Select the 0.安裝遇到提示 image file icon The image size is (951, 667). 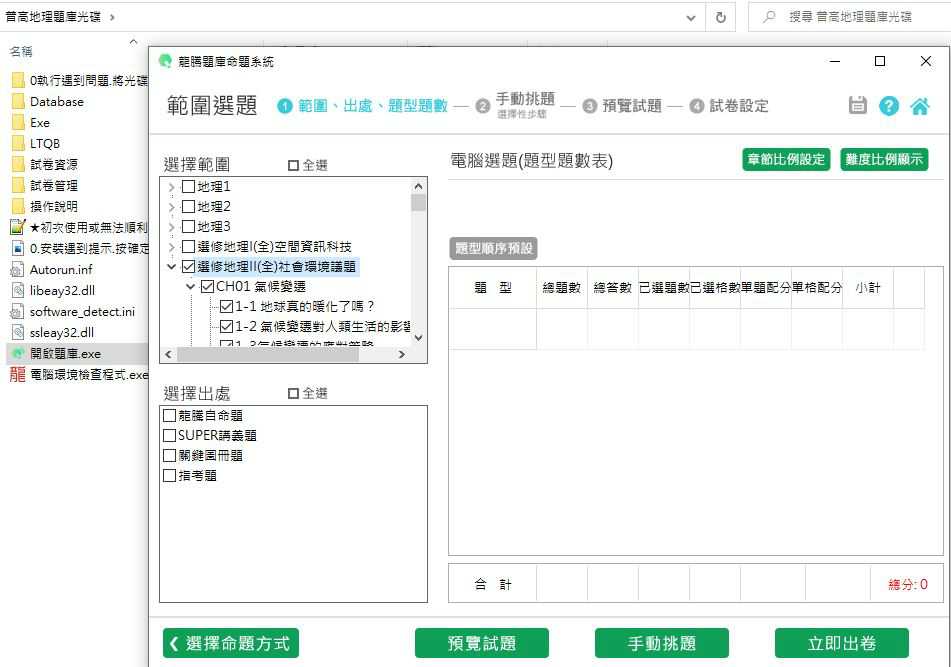click(18, 249)
